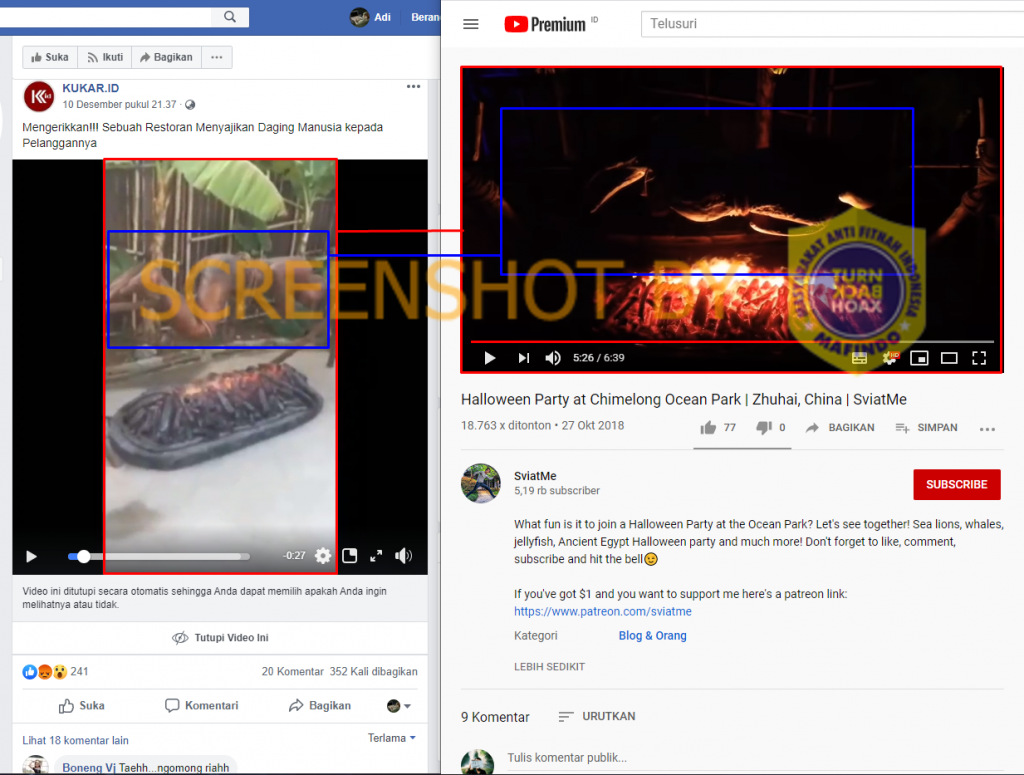Collapse description with LEBIH SEDIKIT

click(x=549, y=667)
